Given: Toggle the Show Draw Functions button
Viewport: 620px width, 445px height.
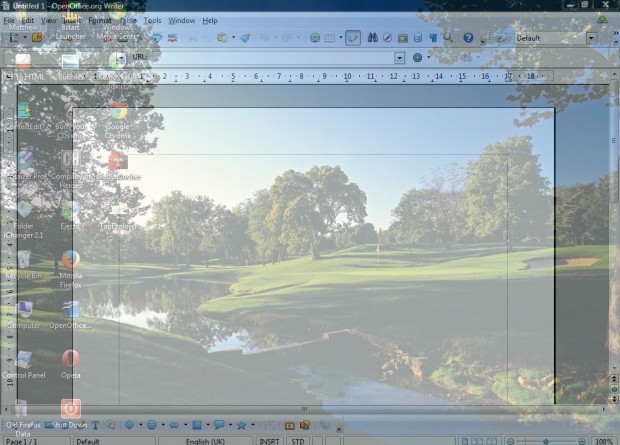Looking at the screenshot, I should click(353, 38).
